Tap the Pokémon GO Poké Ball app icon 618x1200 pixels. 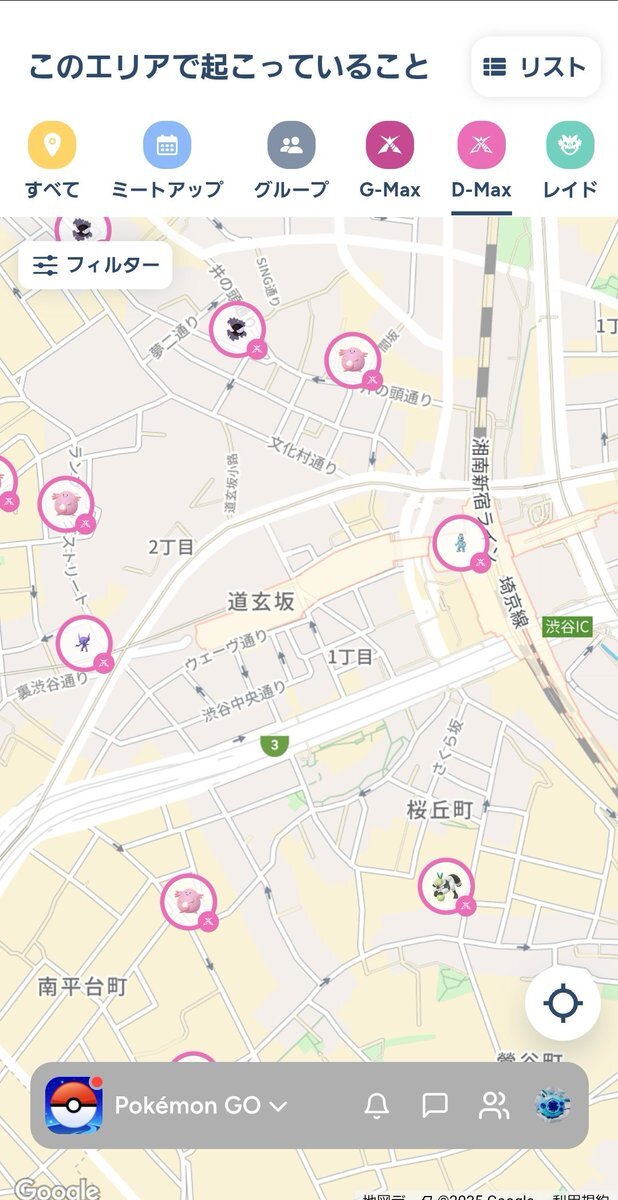point(74,1106)
